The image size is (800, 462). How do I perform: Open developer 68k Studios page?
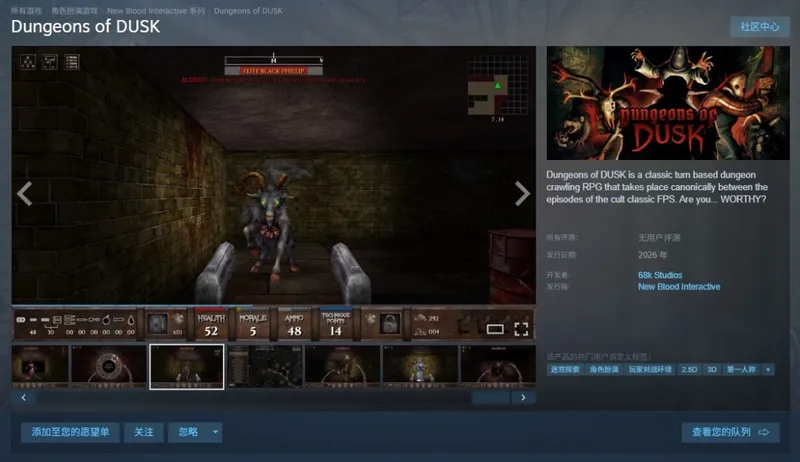point(660,275)
